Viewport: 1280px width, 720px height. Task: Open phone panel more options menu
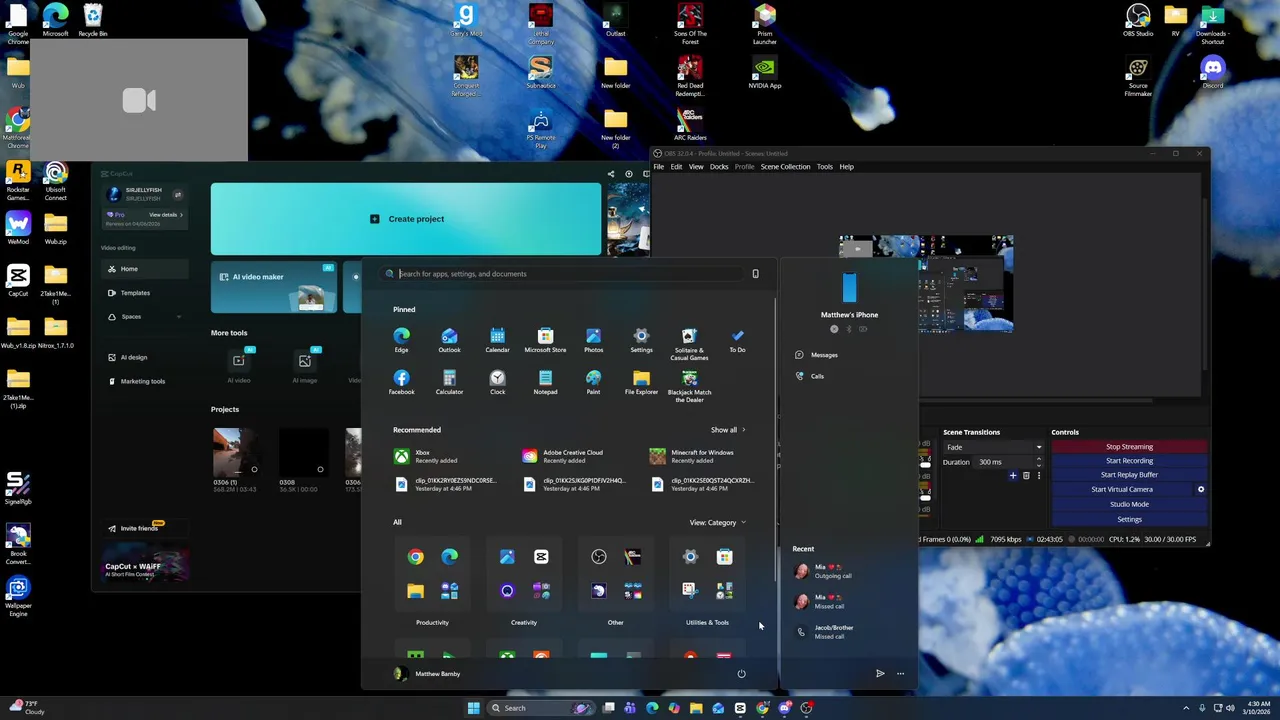901,674
